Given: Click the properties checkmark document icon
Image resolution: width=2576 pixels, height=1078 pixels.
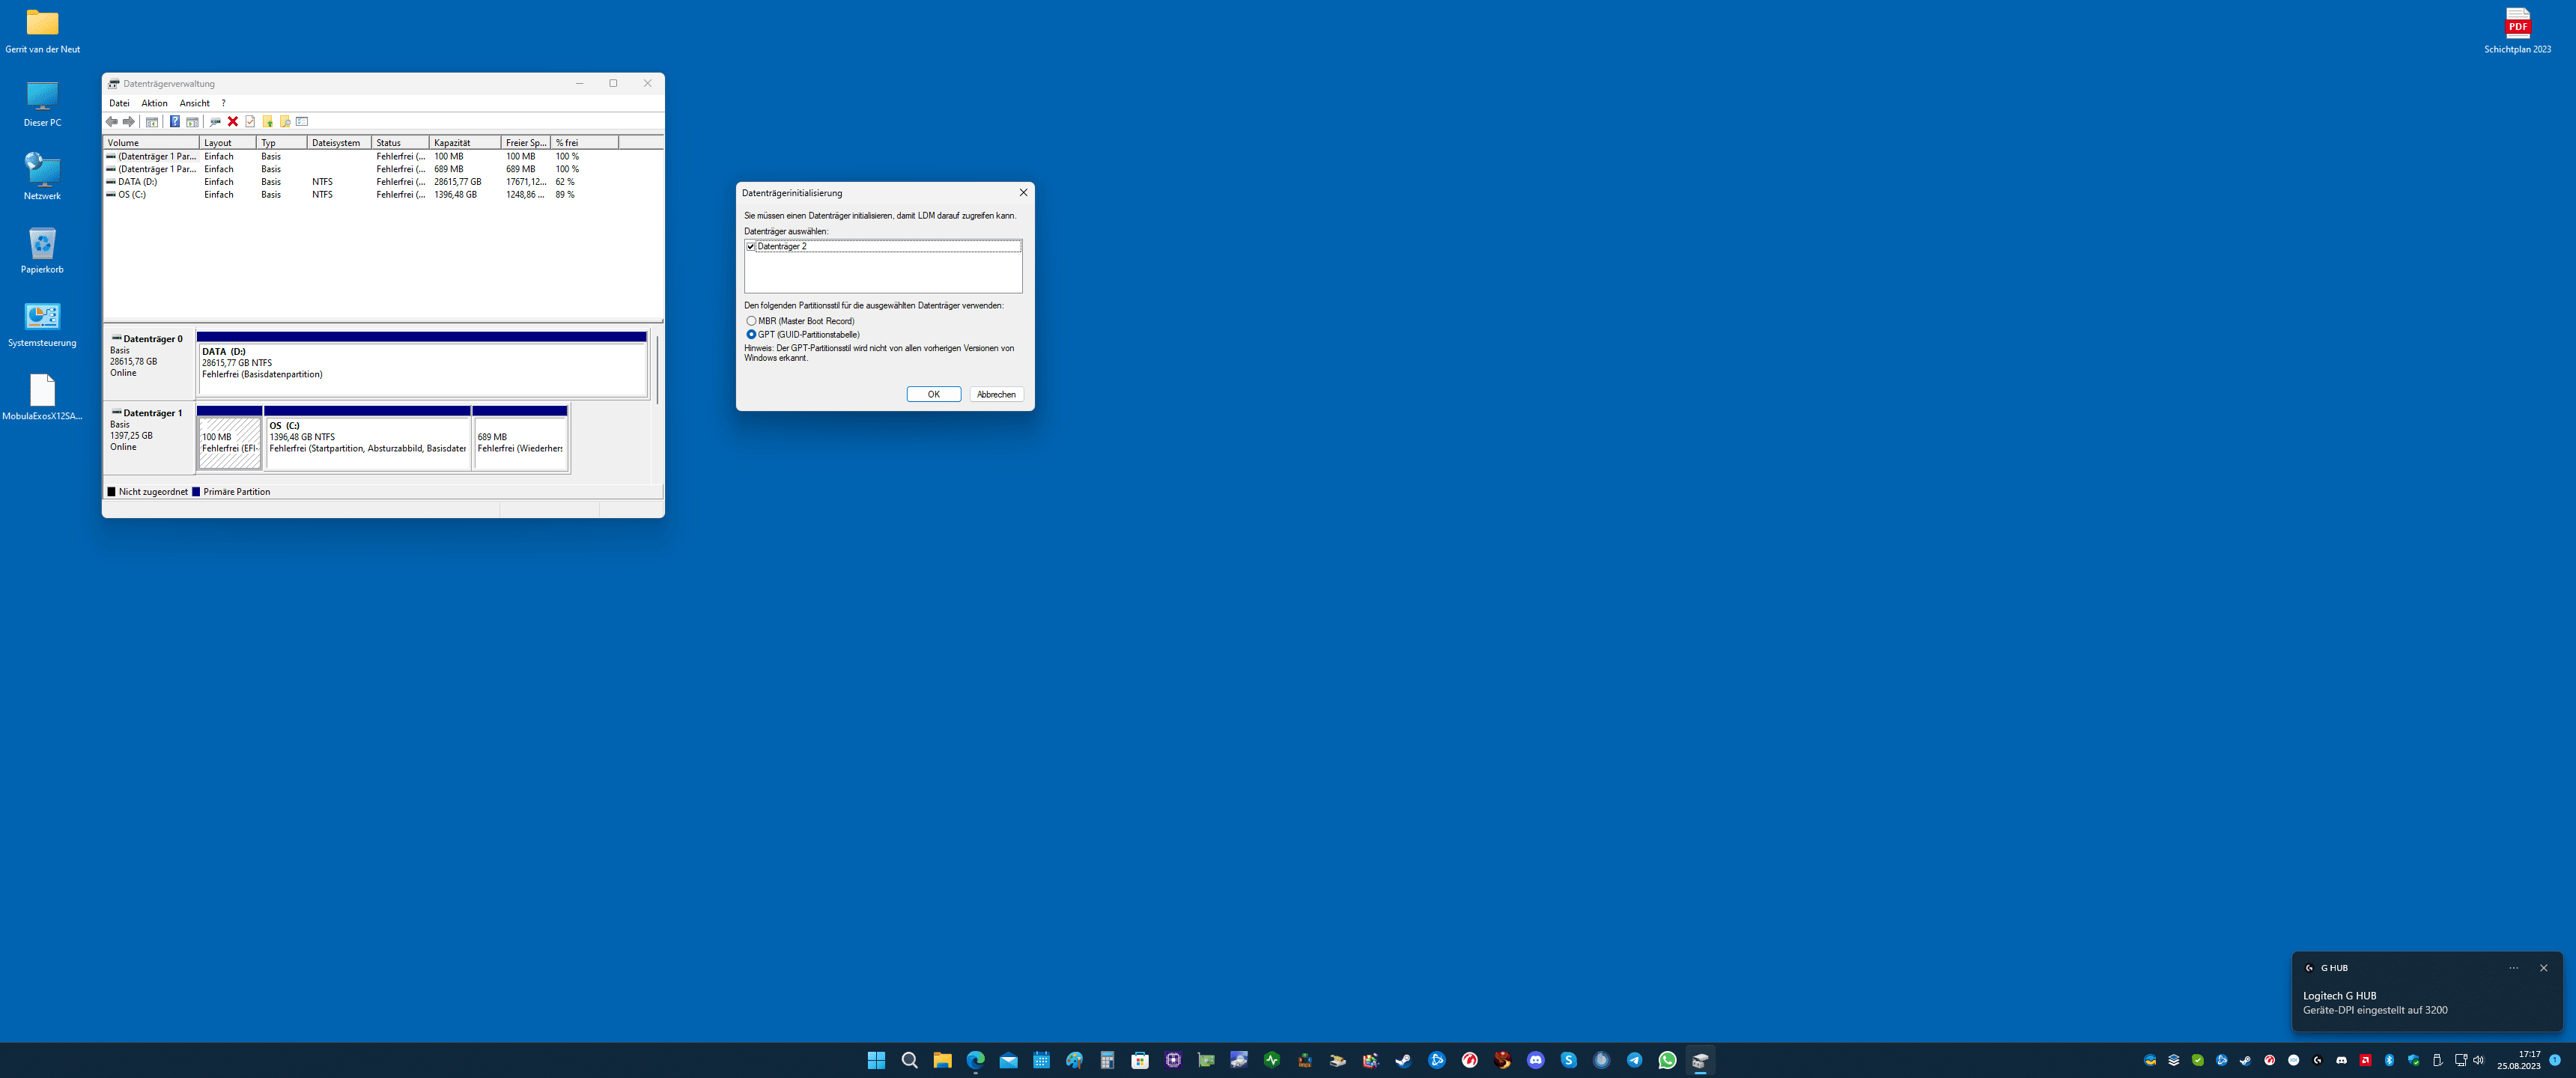Looking at the screenshot, I should (250, 122).
